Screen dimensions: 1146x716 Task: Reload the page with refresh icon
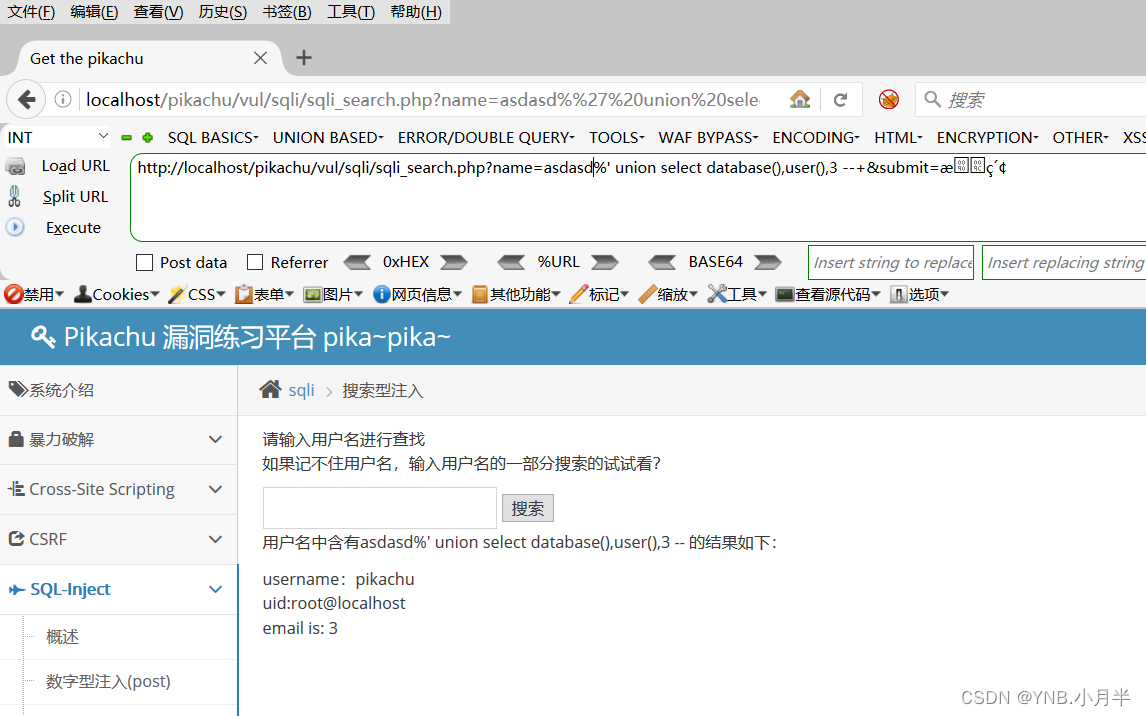tap(840, 99)
